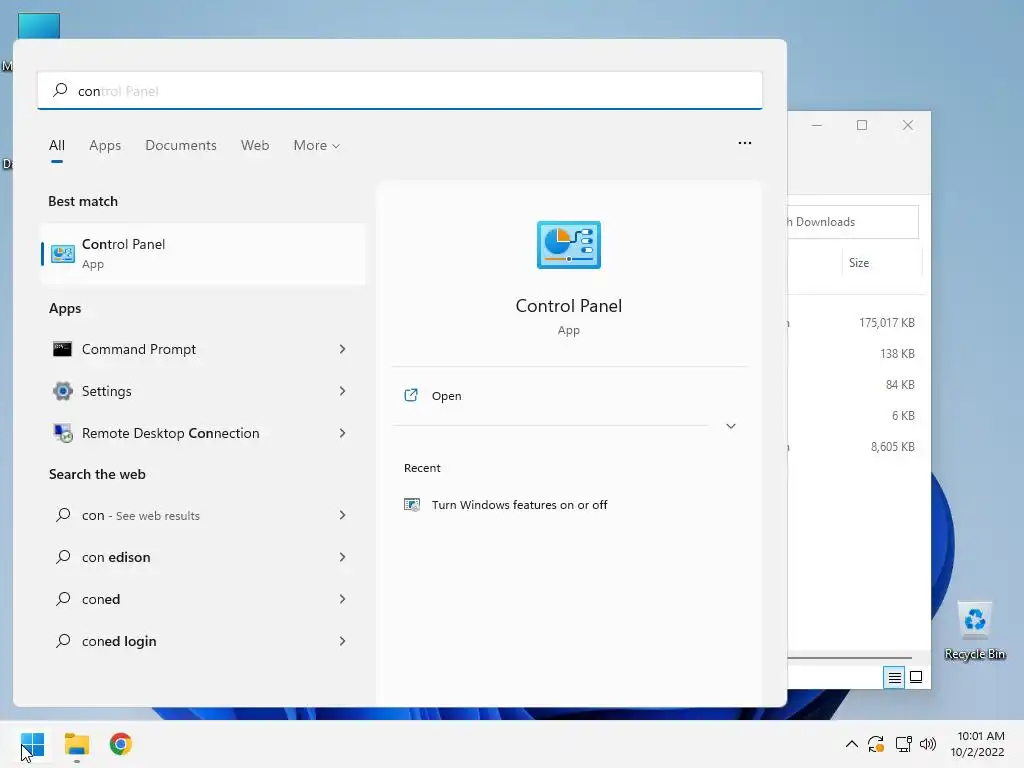This screenshot has width=1024, height=768.
Task: Click the 138 KB file size entry
Action: 897,353
